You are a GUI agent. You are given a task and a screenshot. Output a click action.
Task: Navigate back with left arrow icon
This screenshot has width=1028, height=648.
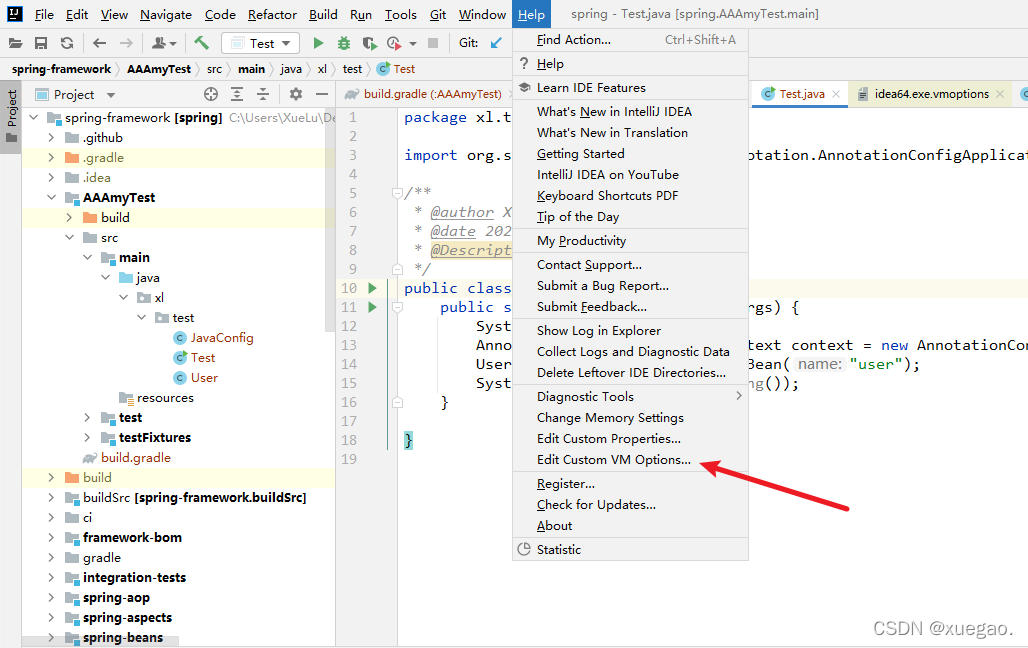click(100, 43)
